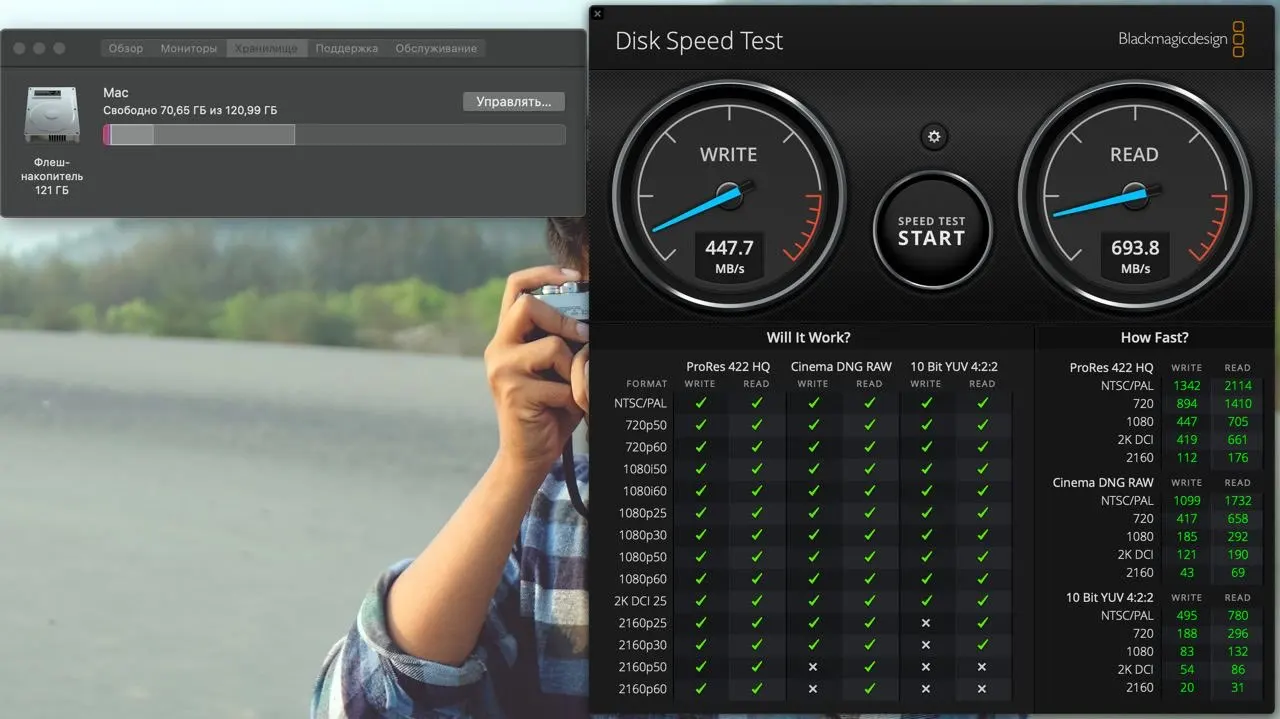1280x719 pixels.
Task: Click the 2K DCI 25 format row label
Action: pyautogui.click(x=640, y=601)
